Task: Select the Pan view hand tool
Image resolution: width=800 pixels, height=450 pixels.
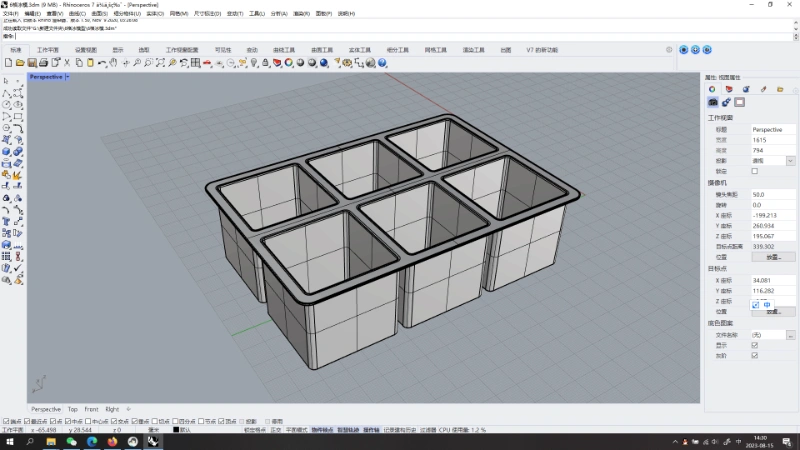Action: [113, 62]
